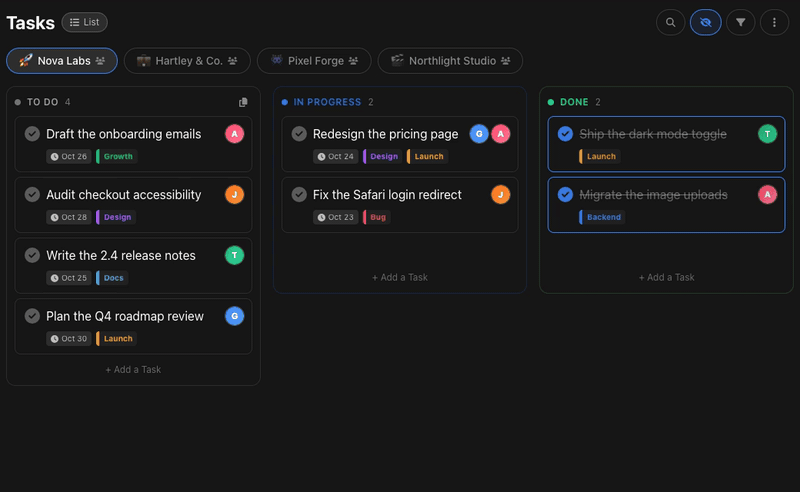The height and width of the screenshot is (492, 800).
Task: Open the filter funnel button
Action: (x=740, y=22)
